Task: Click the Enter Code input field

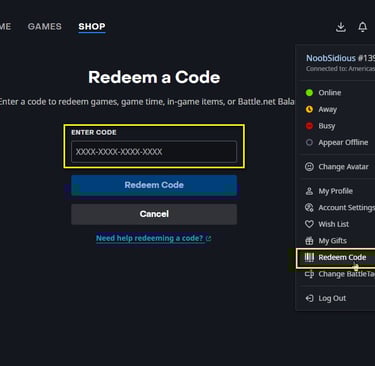Action: click(154, 152)
